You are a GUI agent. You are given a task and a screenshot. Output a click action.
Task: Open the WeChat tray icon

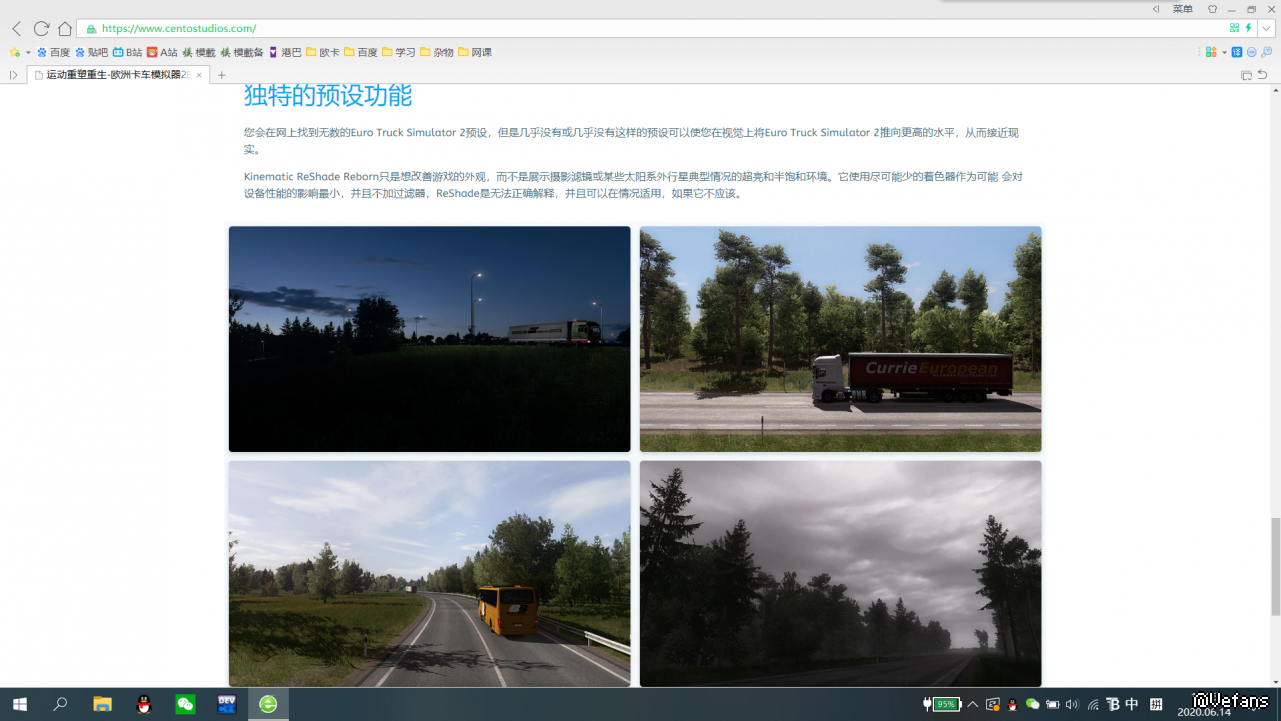tap(1033, 704)
